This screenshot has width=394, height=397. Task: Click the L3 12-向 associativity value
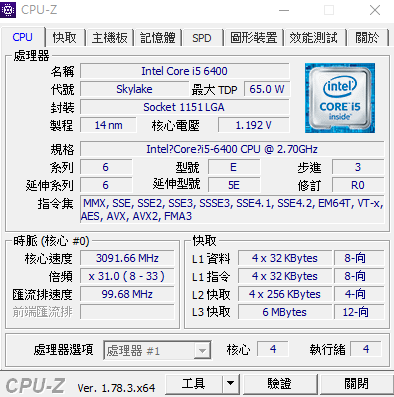(359, 312)
